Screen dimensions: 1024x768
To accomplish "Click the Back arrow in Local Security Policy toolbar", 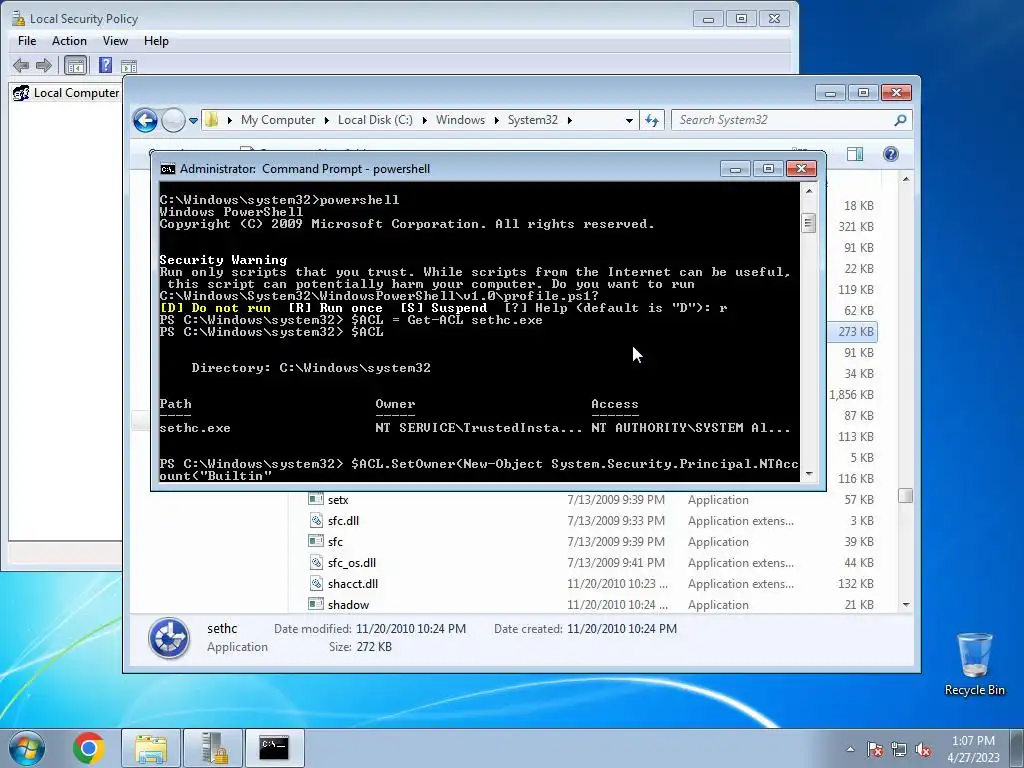I will pos(21,65).
